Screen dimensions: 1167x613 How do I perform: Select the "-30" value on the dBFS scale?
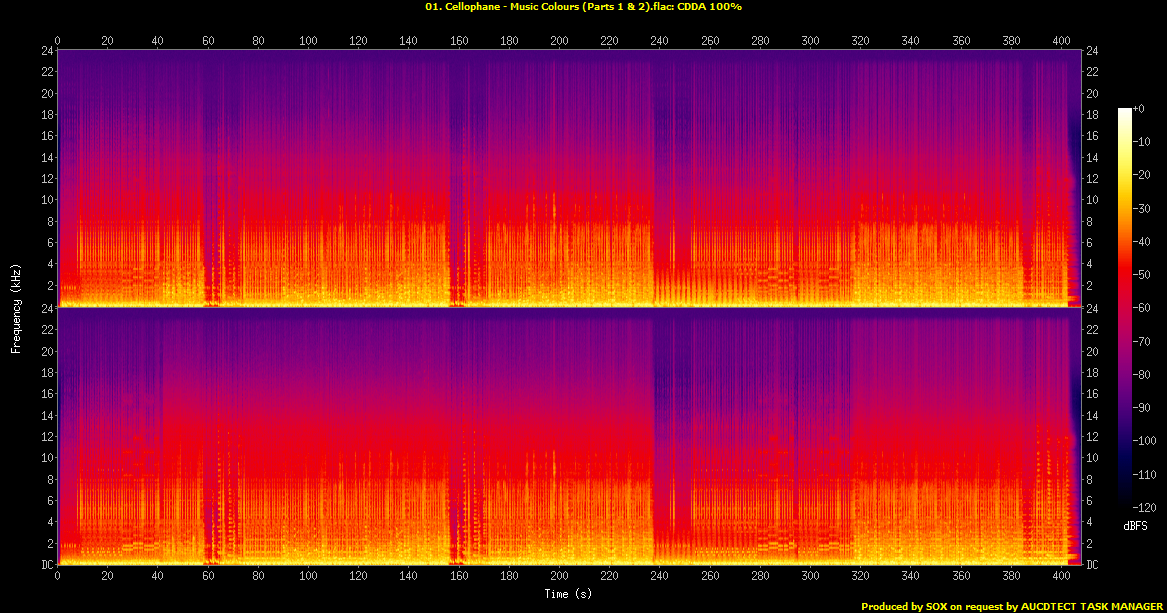1142,208
